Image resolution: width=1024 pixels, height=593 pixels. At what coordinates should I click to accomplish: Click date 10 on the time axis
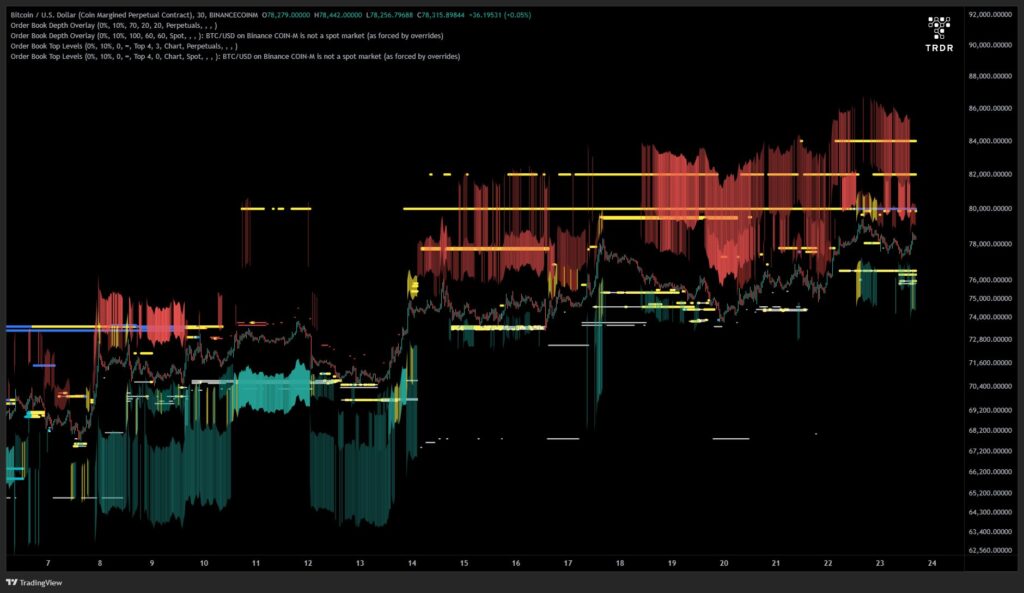coord(204,563)
